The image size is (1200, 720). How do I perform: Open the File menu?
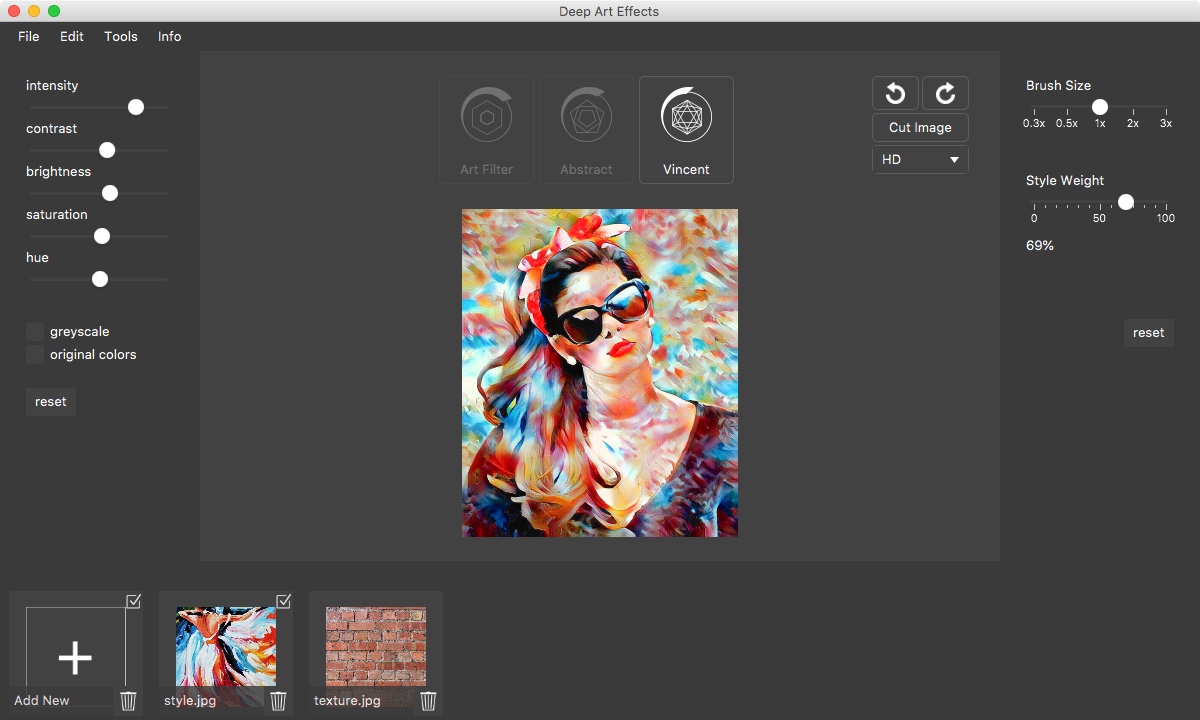point(29,36)
